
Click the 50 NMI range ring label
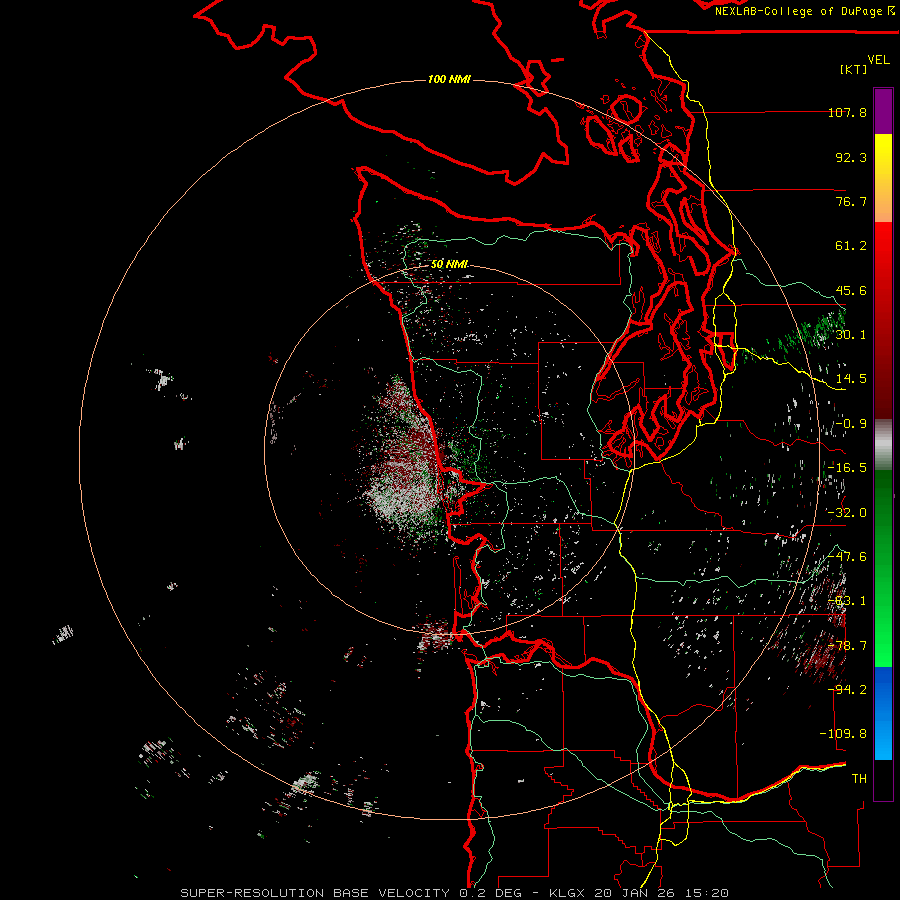coord(449,264)
